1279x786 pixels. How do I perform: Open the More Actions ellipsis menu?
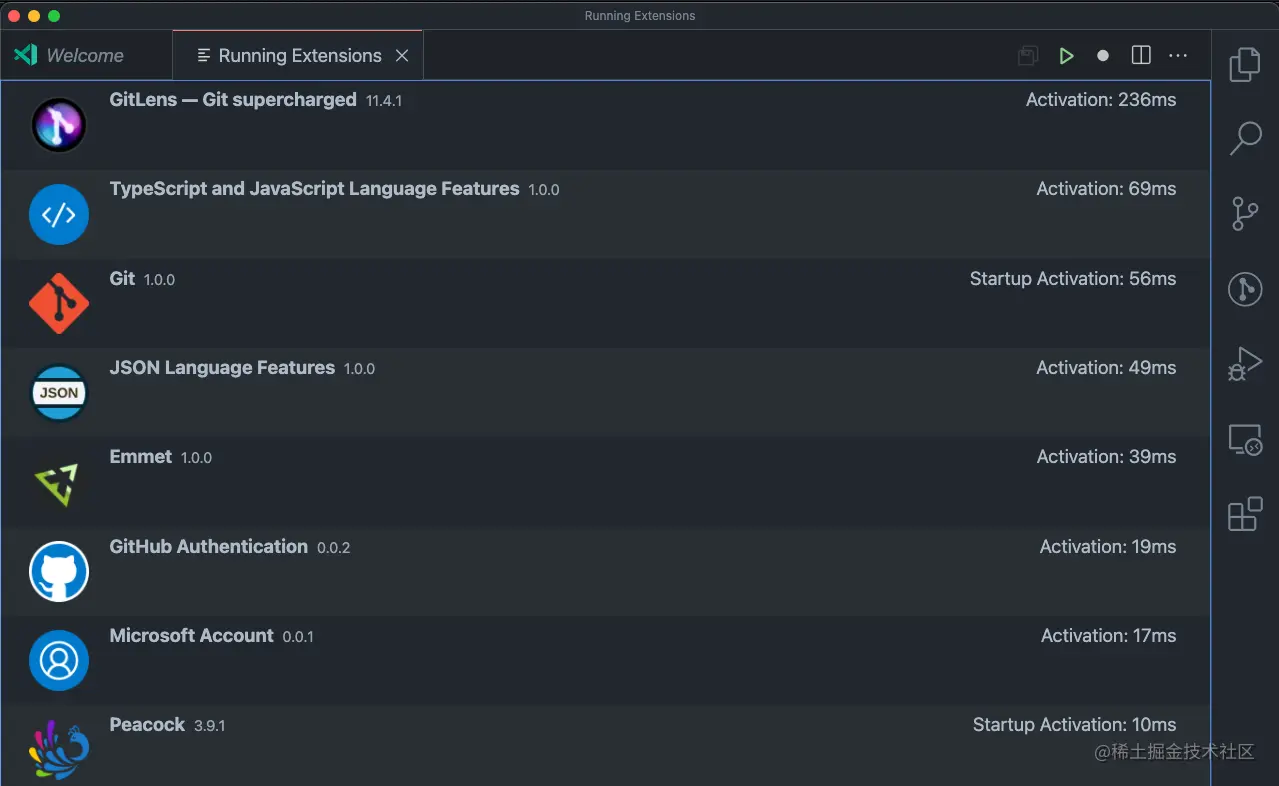[1178, 56]
